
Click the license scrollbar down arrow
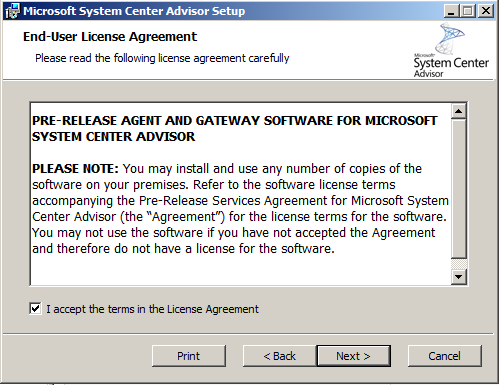coord(459,277)
